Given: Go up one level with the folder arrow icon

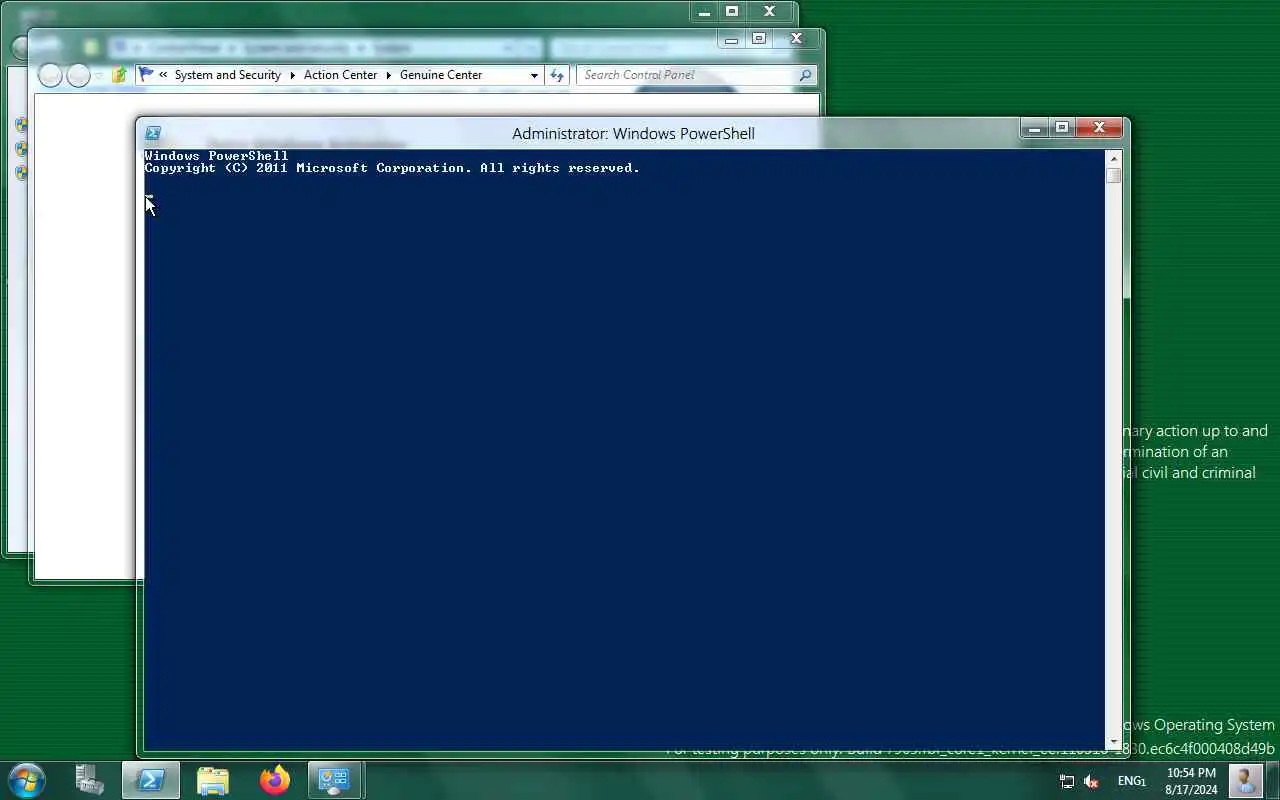Looking at the screenshot, I should click(119, 75).
